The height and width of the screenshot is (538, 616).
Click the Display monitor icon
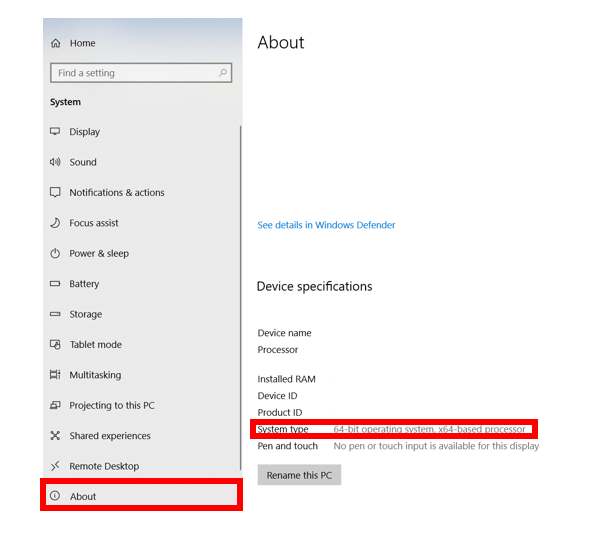tap(55, 132)
